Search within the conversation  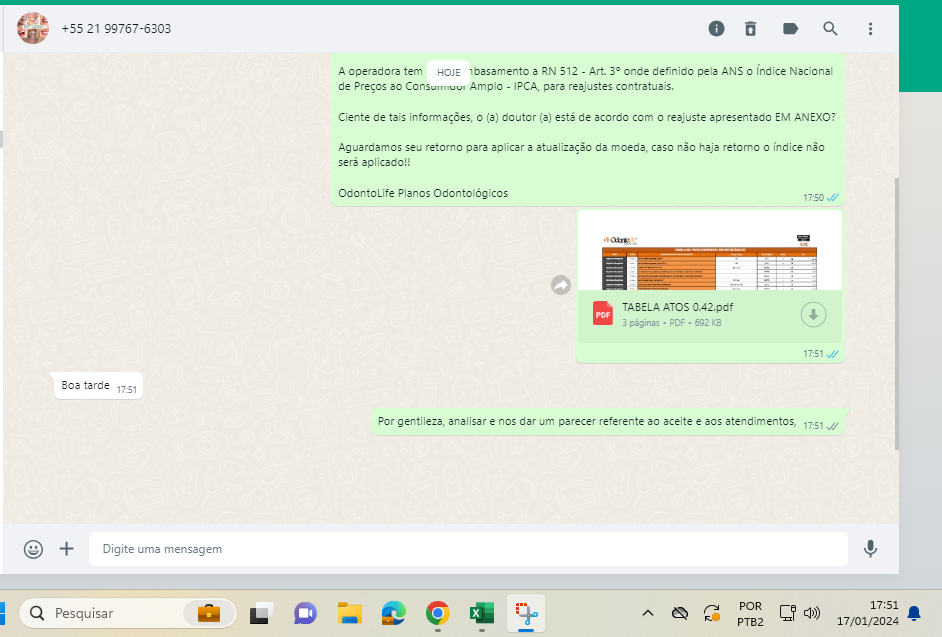tap(830, 28)
